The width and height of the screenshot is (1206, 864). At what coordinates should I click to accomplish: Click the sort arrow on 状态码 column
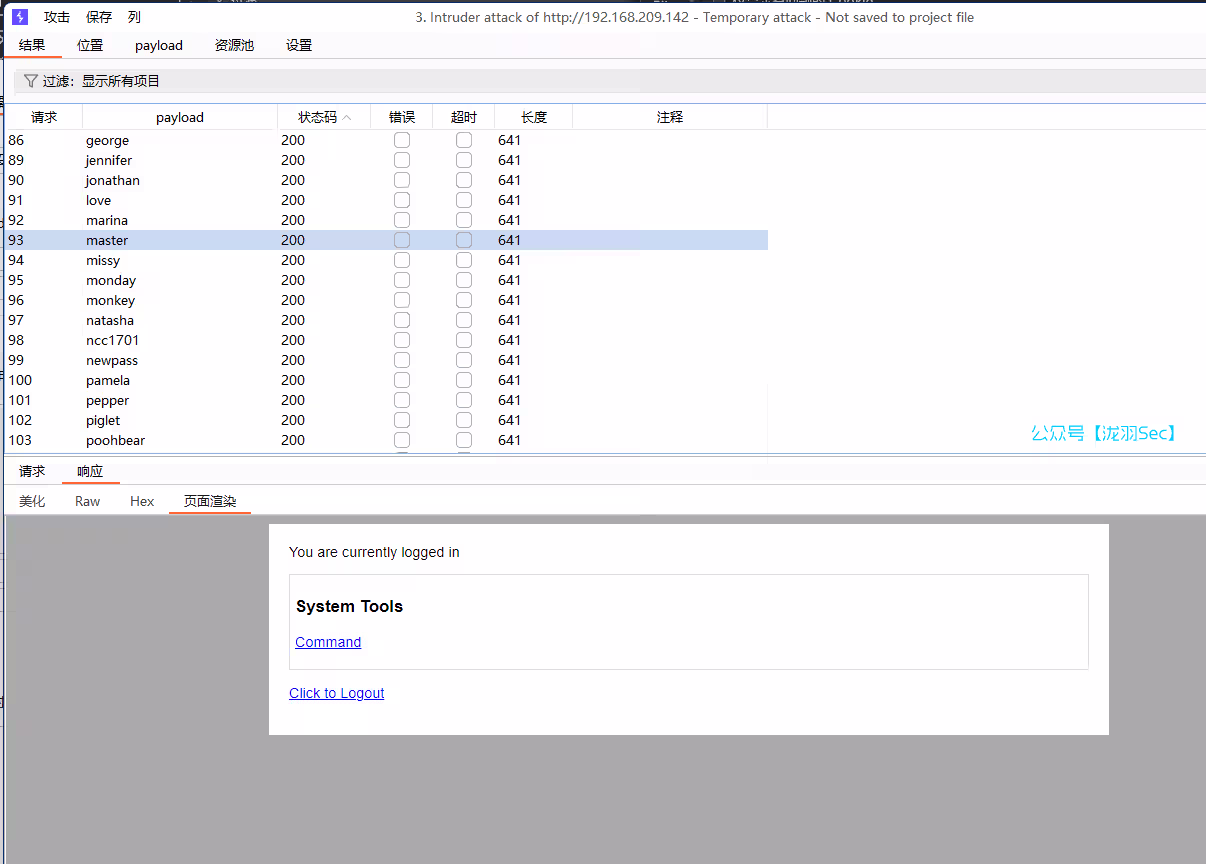coord(347,118)
